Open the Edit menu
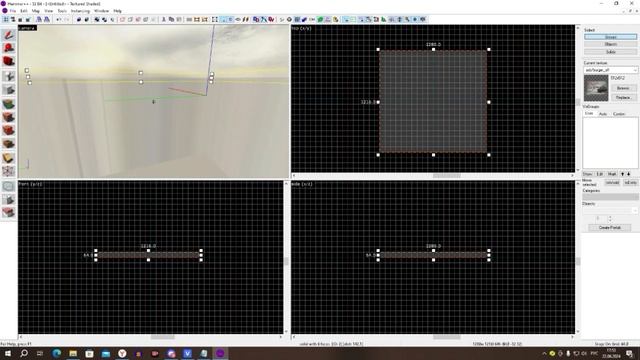This screenshot has height=360, width=640. (24, 11)
